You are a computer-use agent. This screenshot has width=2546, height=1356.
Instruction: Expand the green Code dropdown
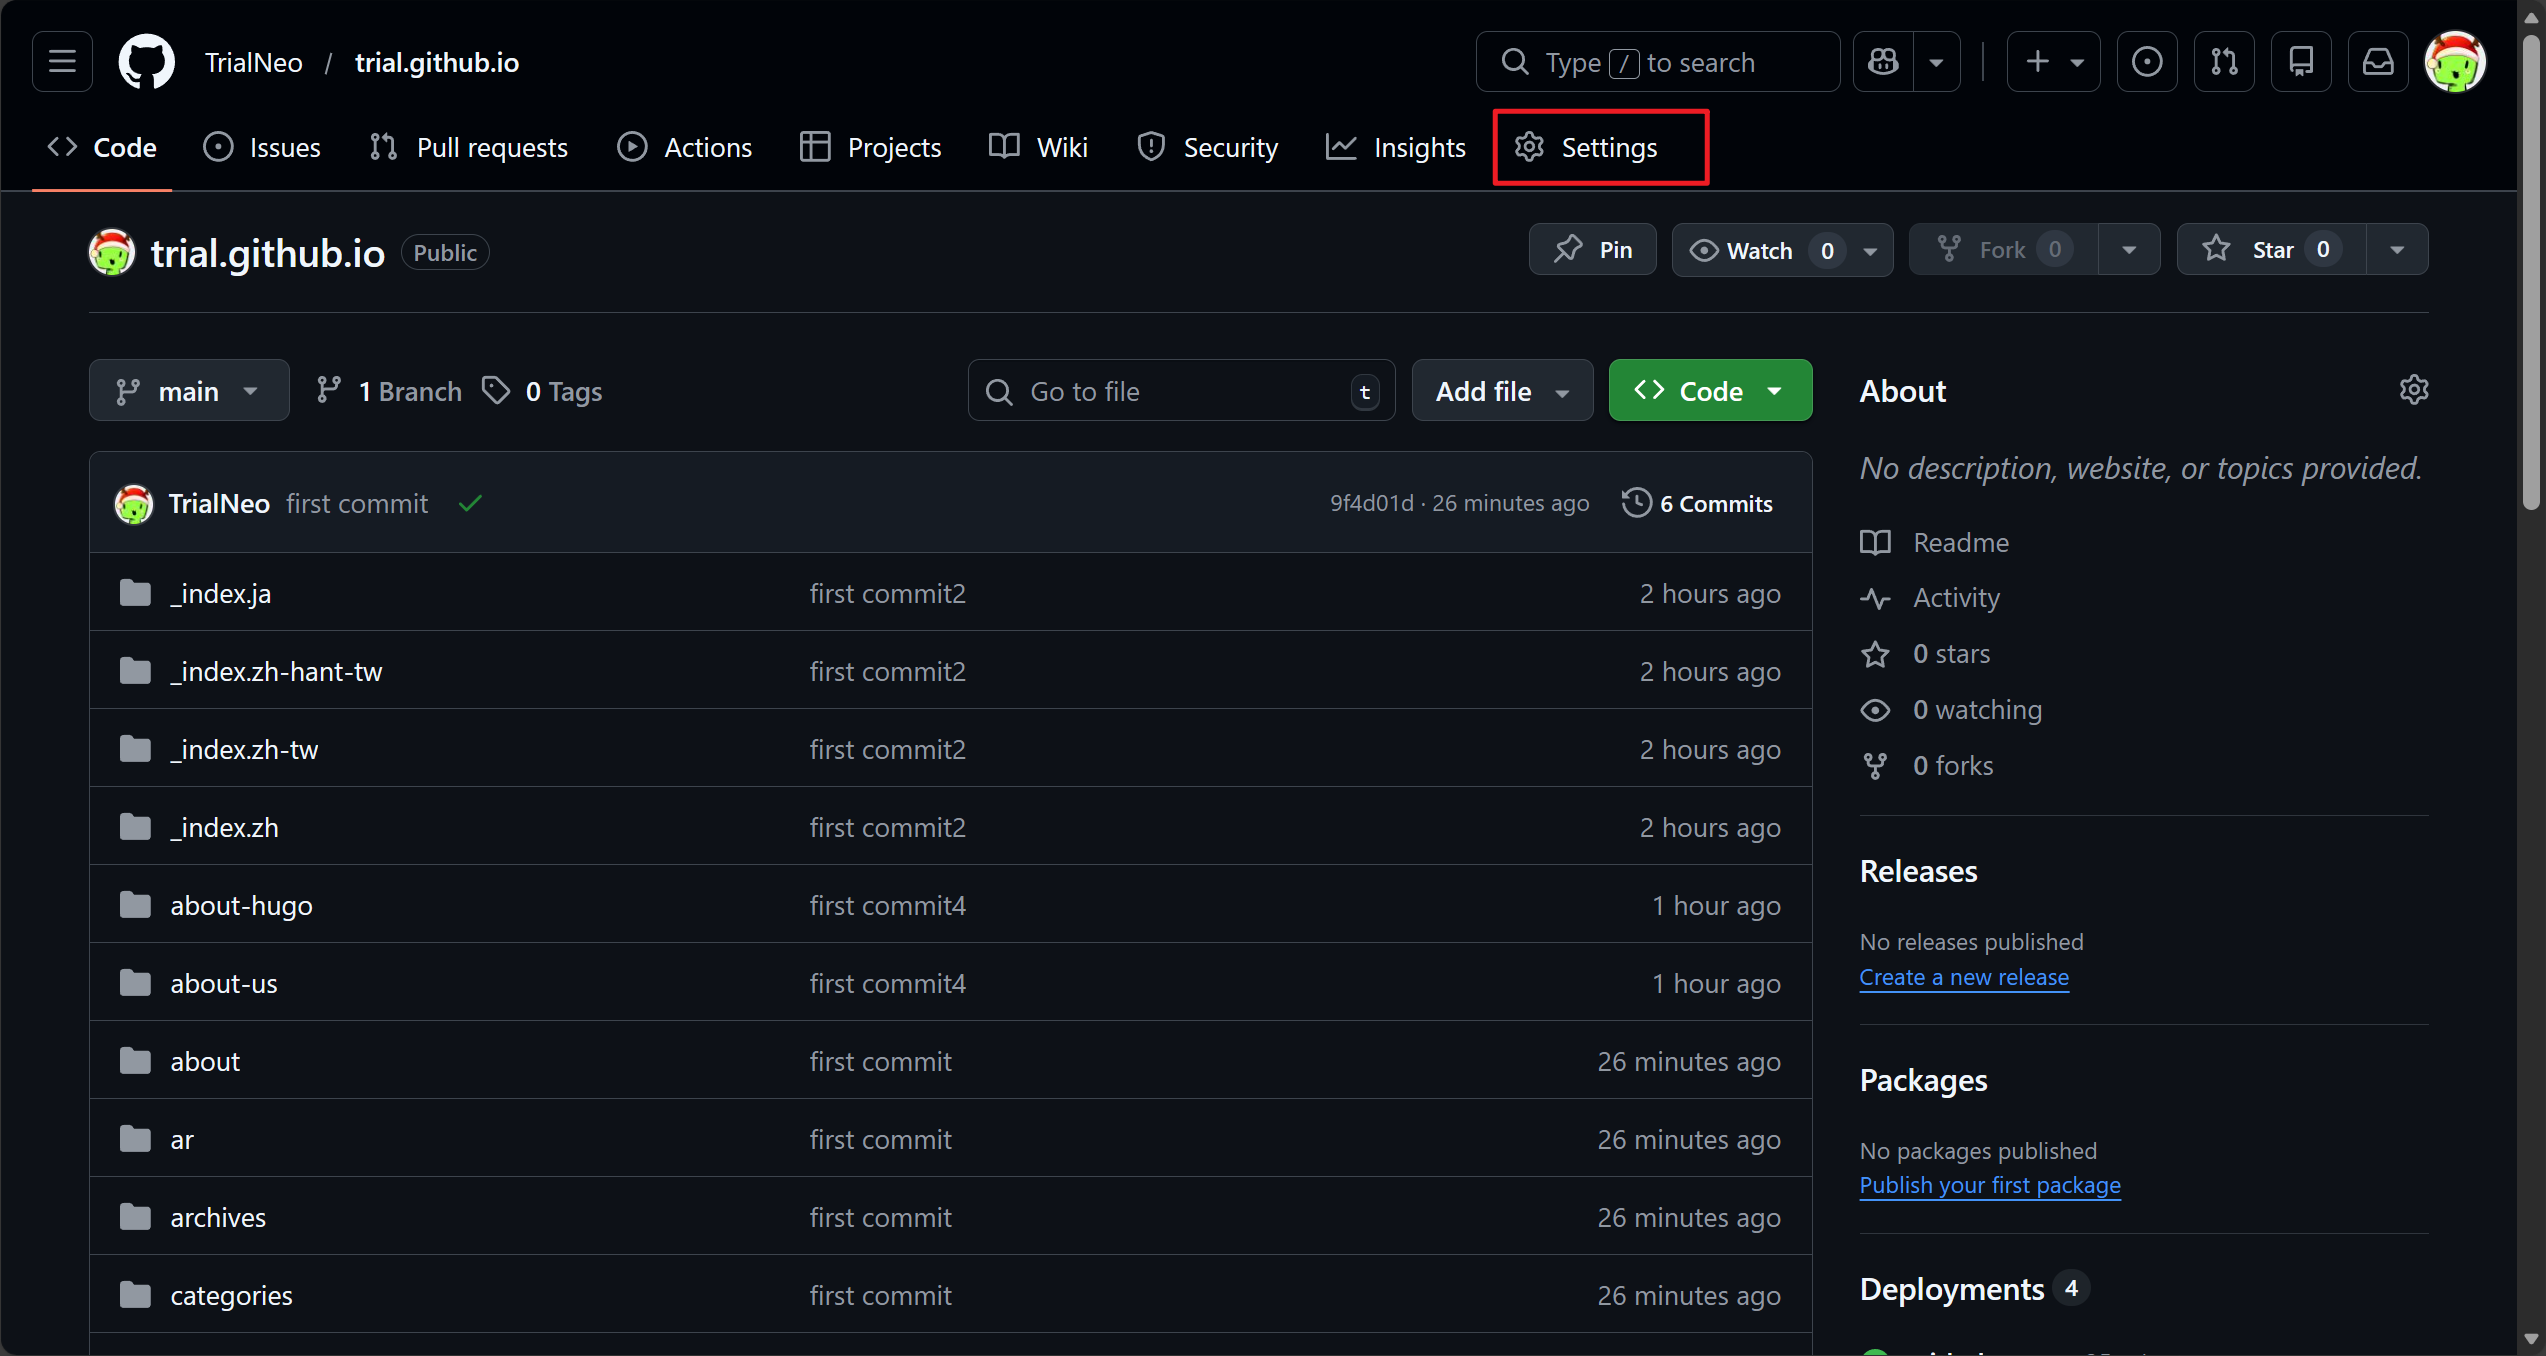1709,391
